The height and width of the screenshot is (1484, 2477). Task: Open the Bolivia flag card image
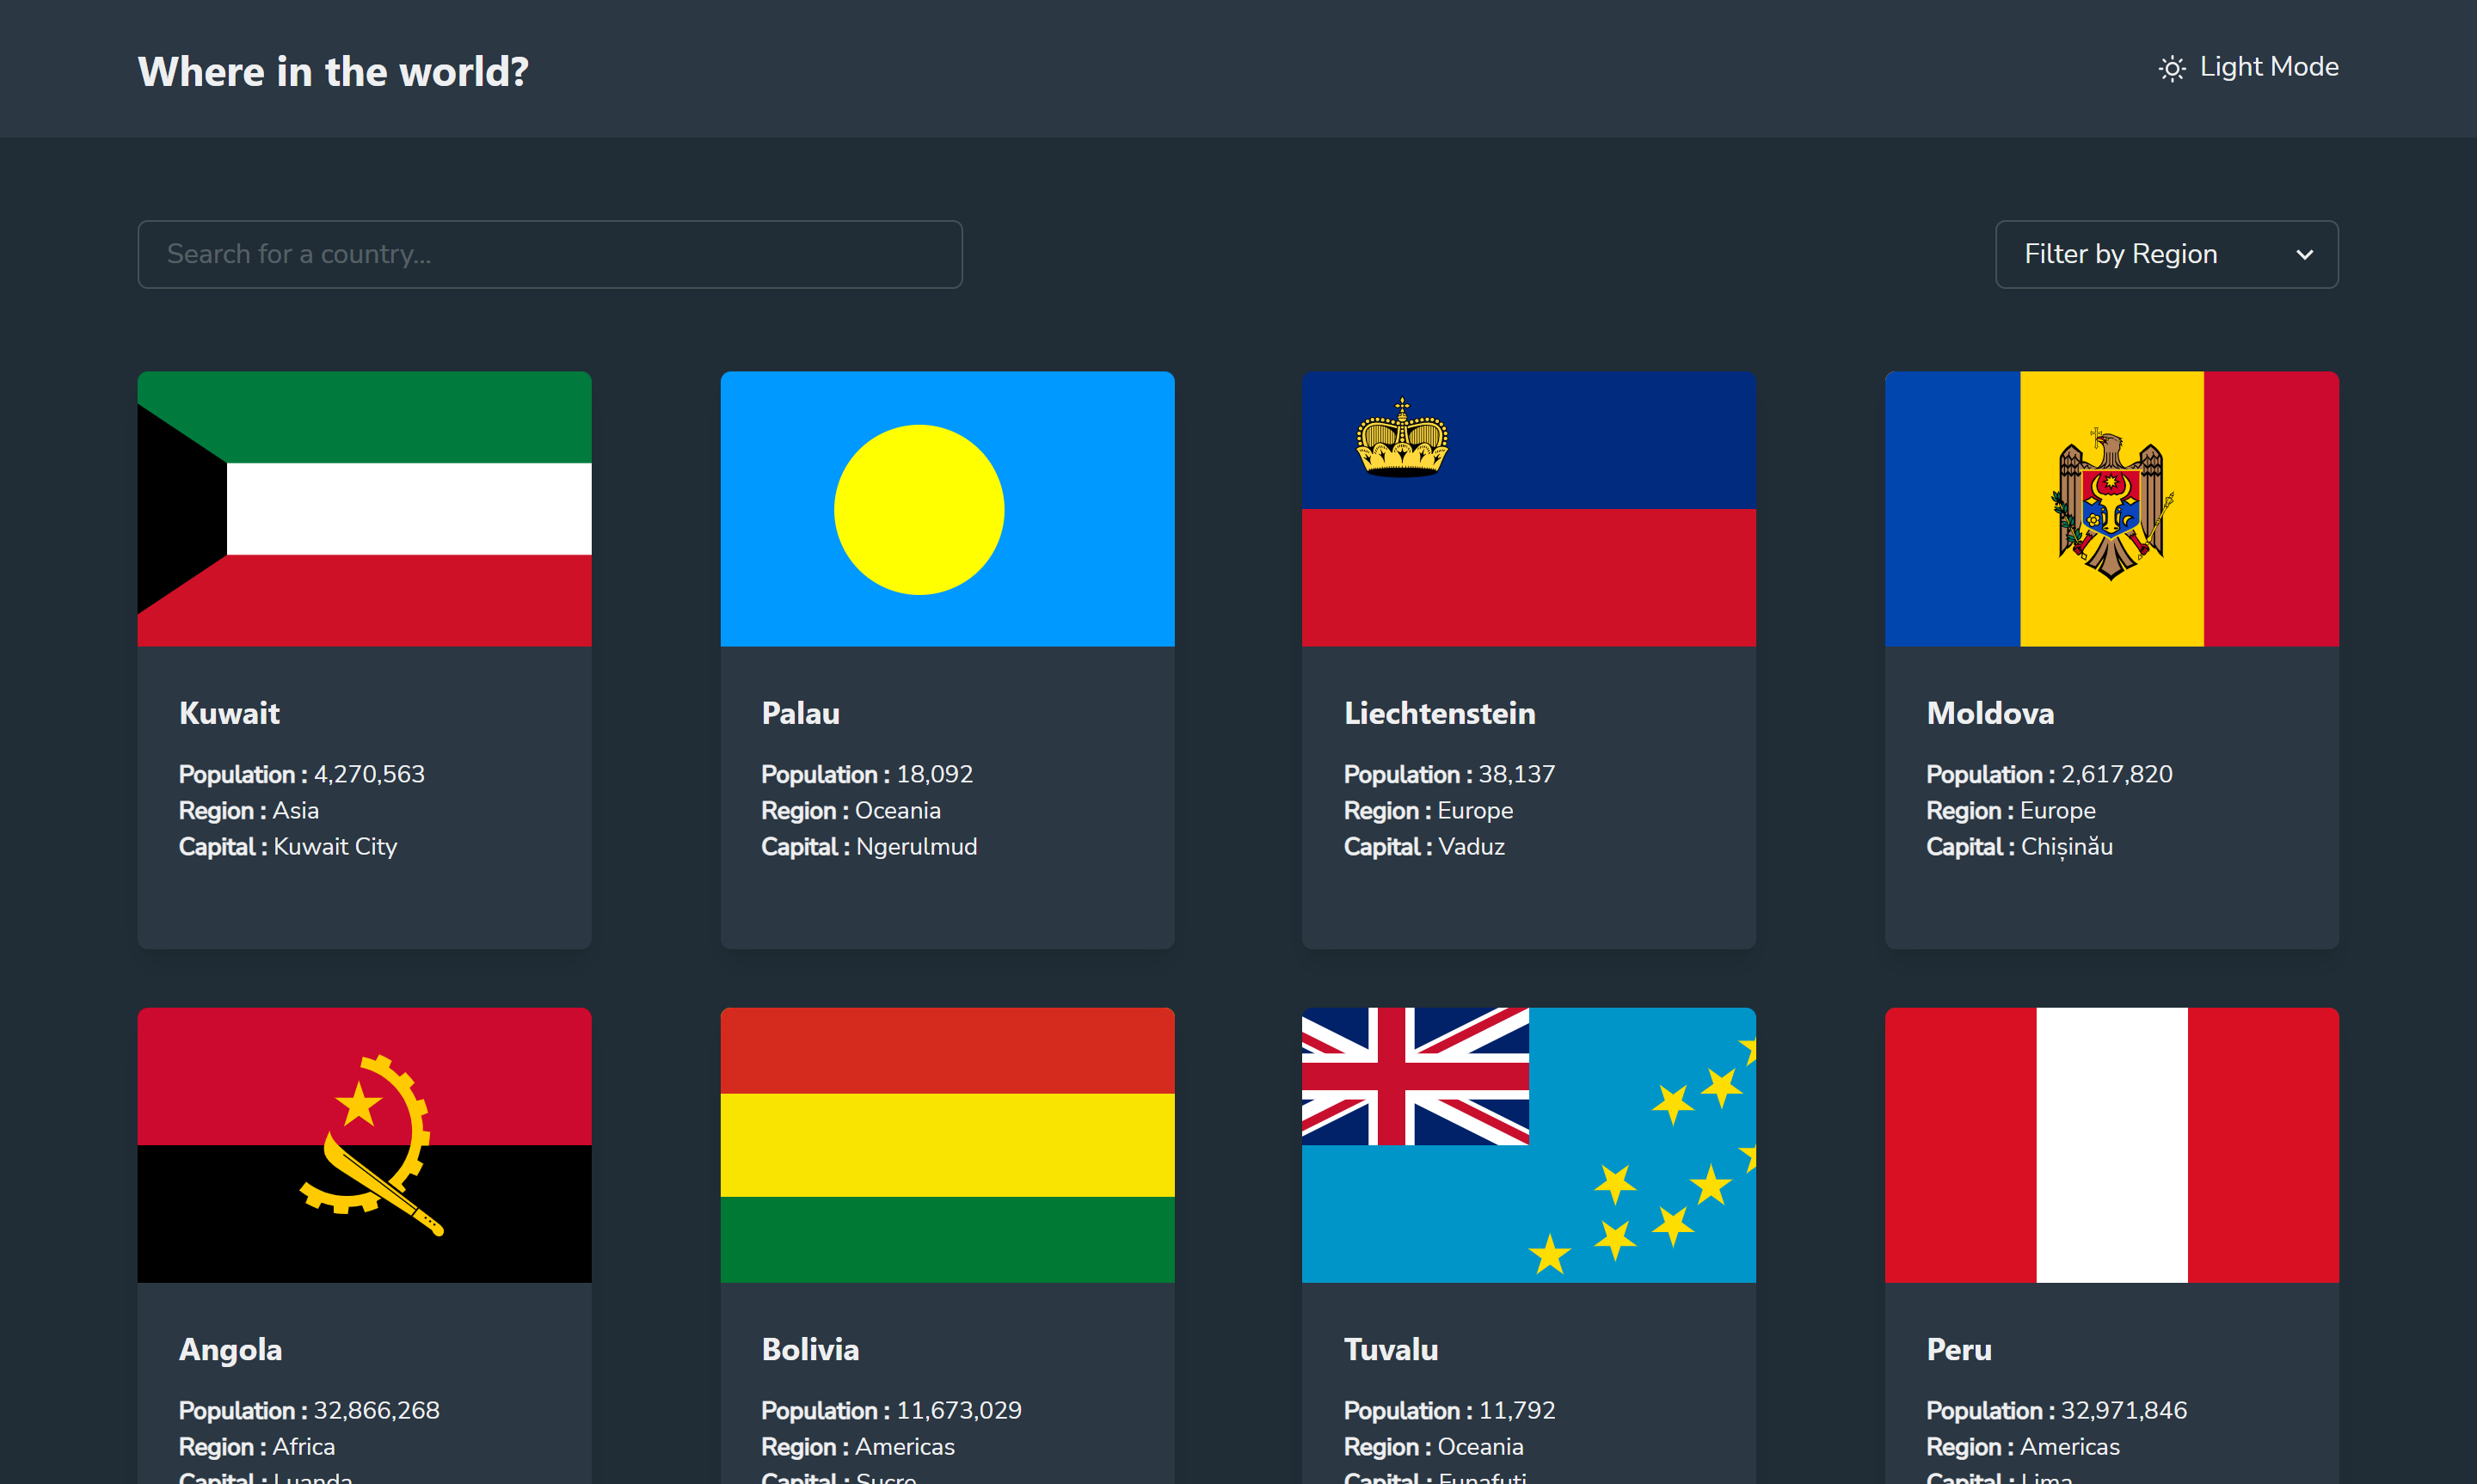946,1144
